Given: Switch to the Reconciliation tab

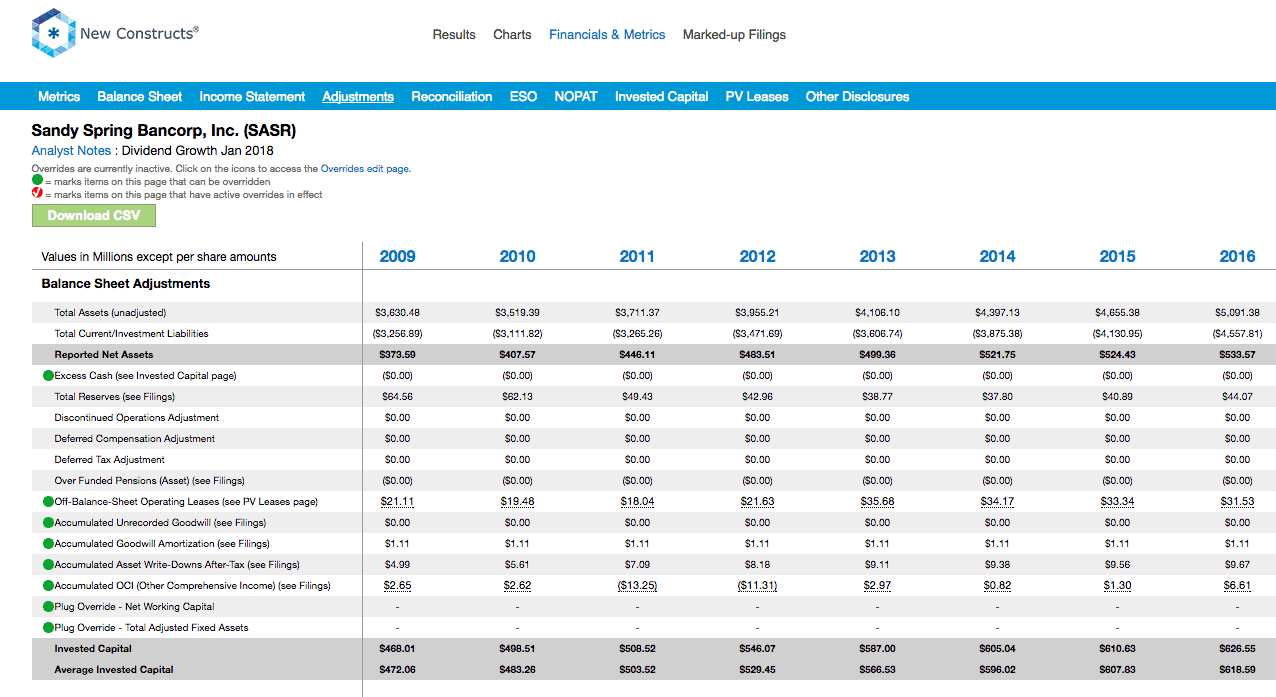Looking at the screenshot, I should [x=452, y=97].
